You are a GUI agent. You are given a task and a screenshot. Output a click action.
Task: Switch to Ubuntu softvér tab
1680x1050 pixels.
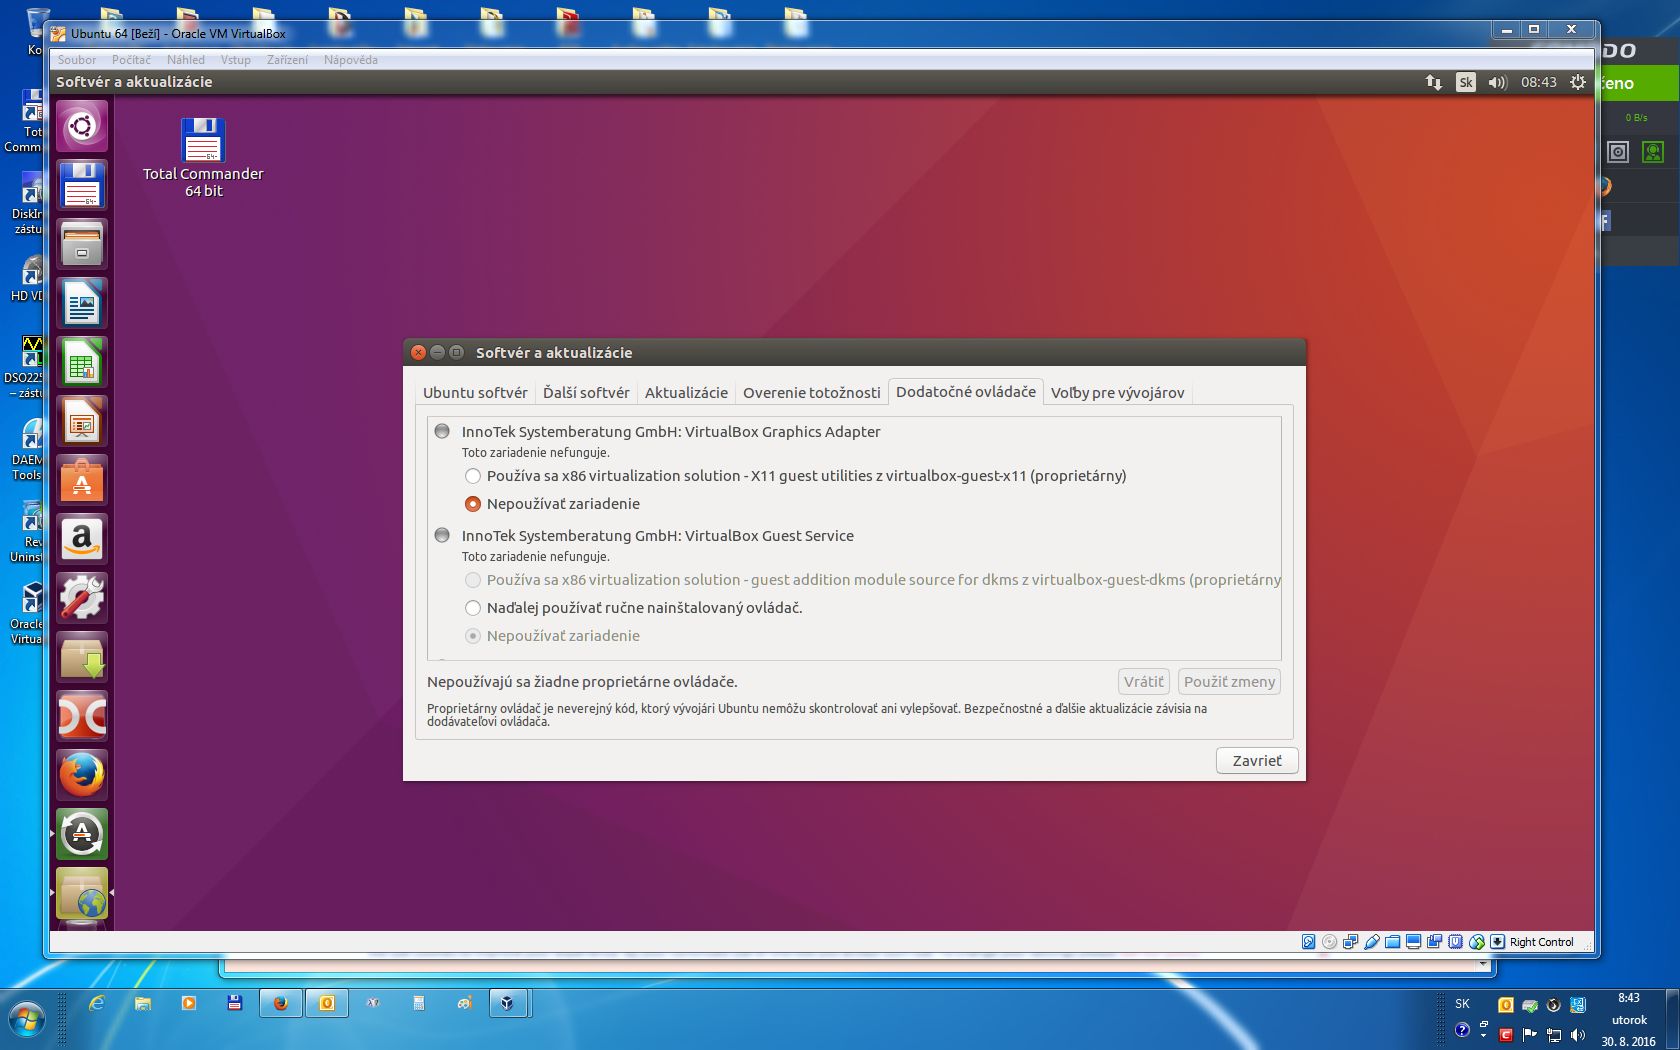[475, 393]
